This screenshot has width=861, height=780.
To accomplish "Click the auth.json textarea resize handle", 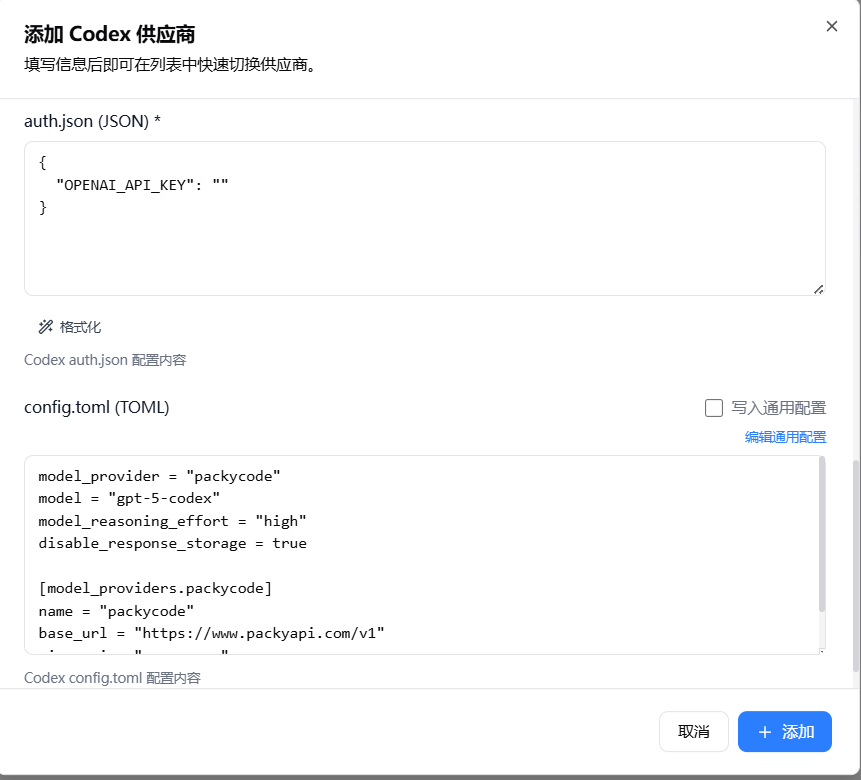I will tap(818, 289).
